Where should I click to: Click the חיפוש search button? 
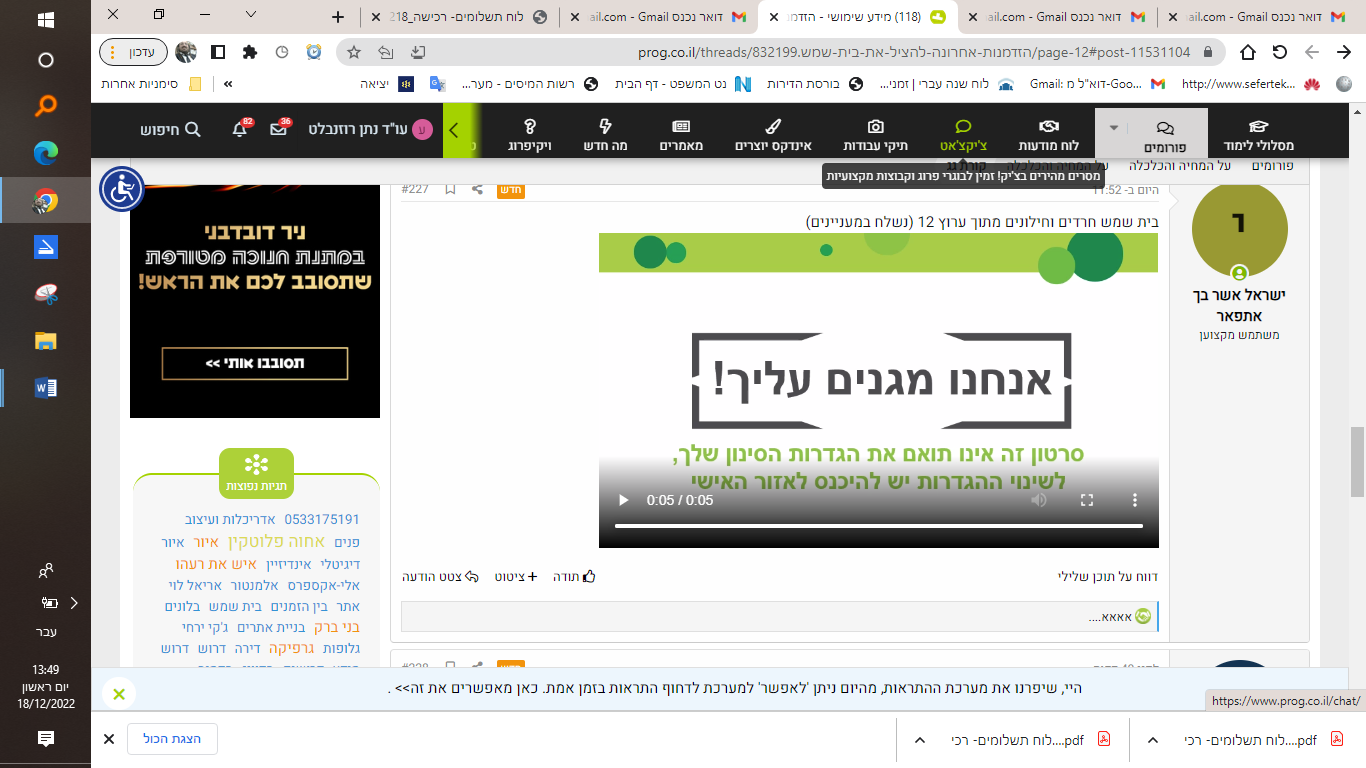[x=171, y=129]
